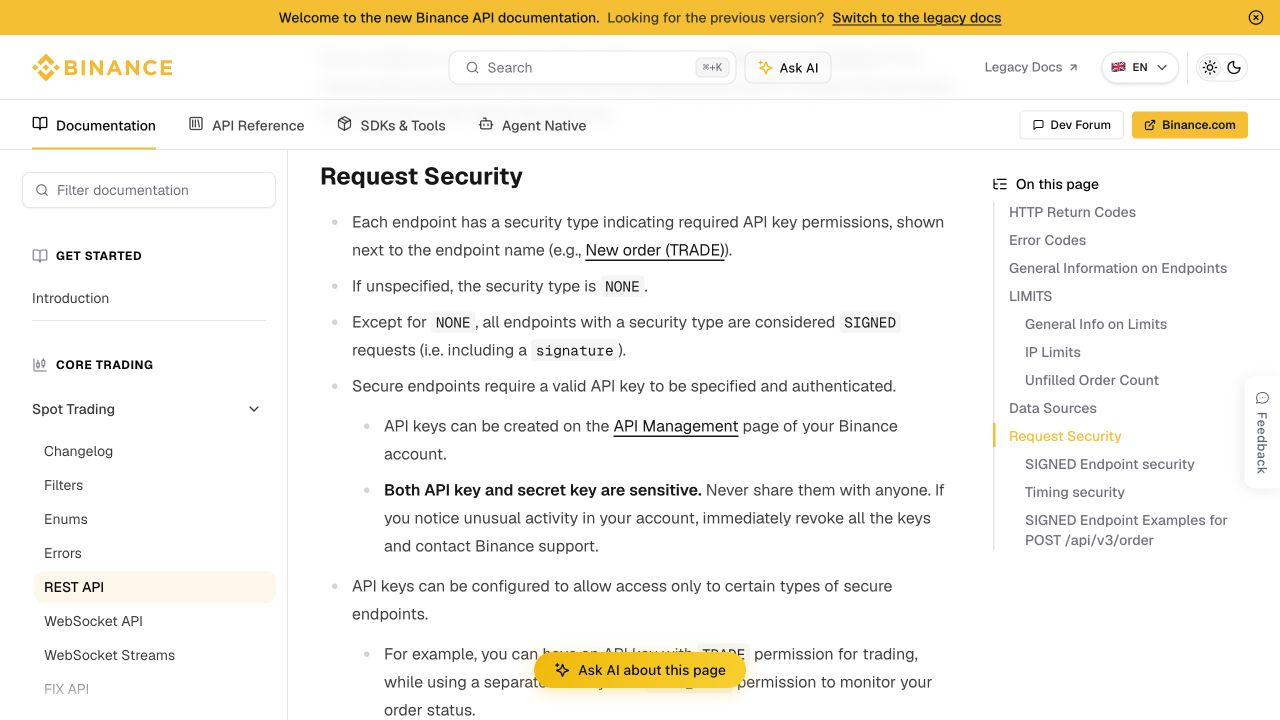Image resolution: width=1280 pixels, height=720 pixels.
Task: Jump to SIGNED Endpoint Examples for POST
Action: pyautogui.click(x=1126, y=530)
